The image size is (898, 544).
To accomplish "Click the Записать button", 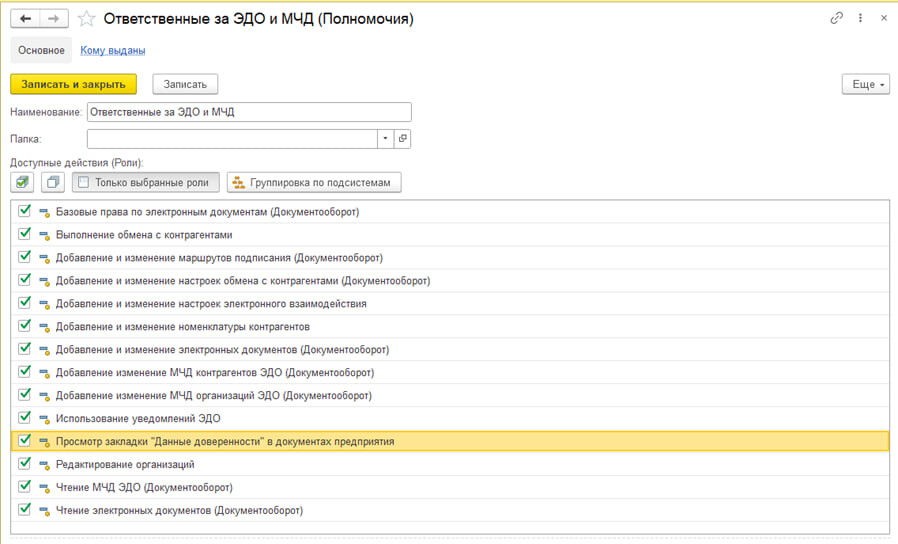I will (185, 84).
